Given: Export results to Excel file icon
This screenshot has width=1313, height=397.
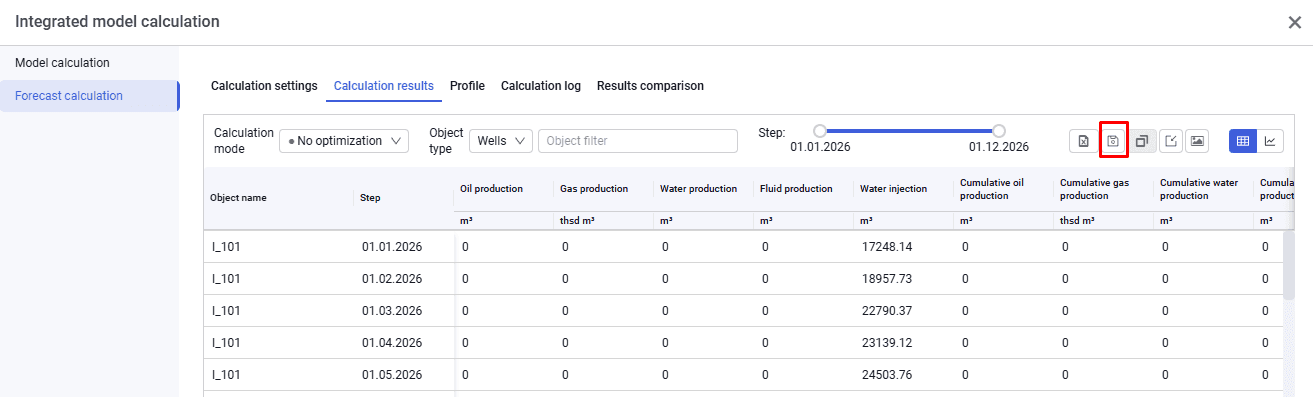Looking at the screenshot, I should [1083, 141].
